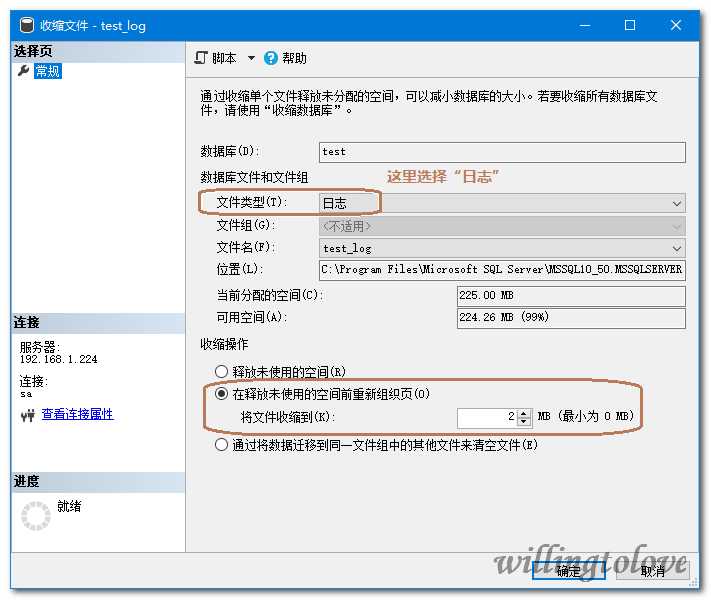The height and width of the screenshot is (600, 711).
Task: Click the connection icon beside 查看连接属性
Action: [28, 415]
